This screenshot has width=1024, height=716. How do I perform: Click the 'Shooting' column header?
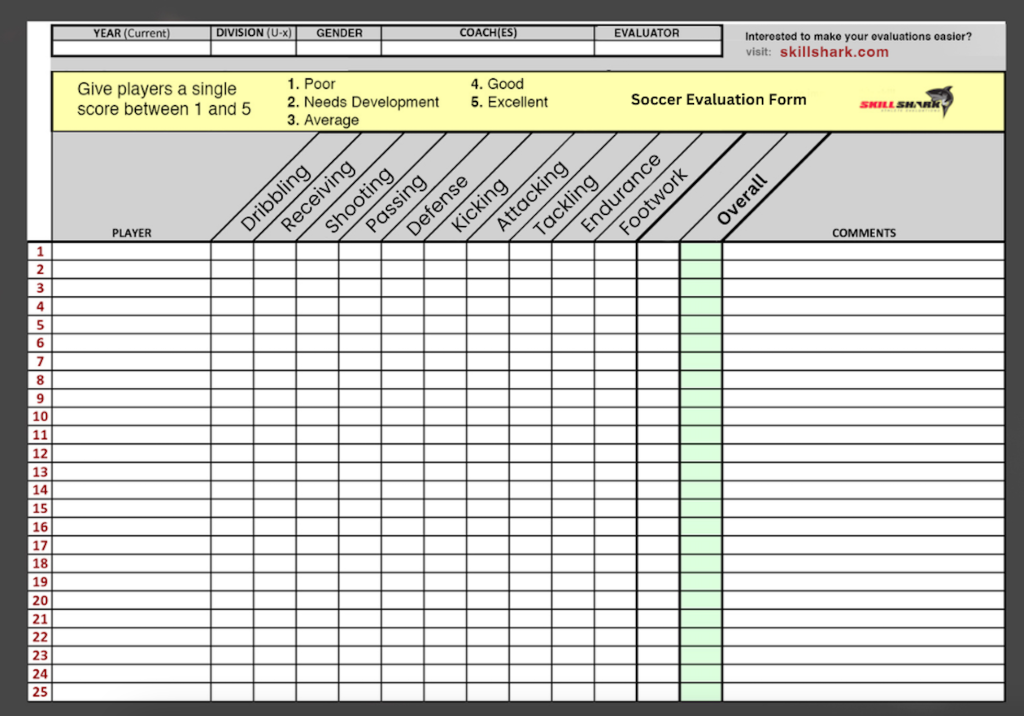tap(359, 200)
